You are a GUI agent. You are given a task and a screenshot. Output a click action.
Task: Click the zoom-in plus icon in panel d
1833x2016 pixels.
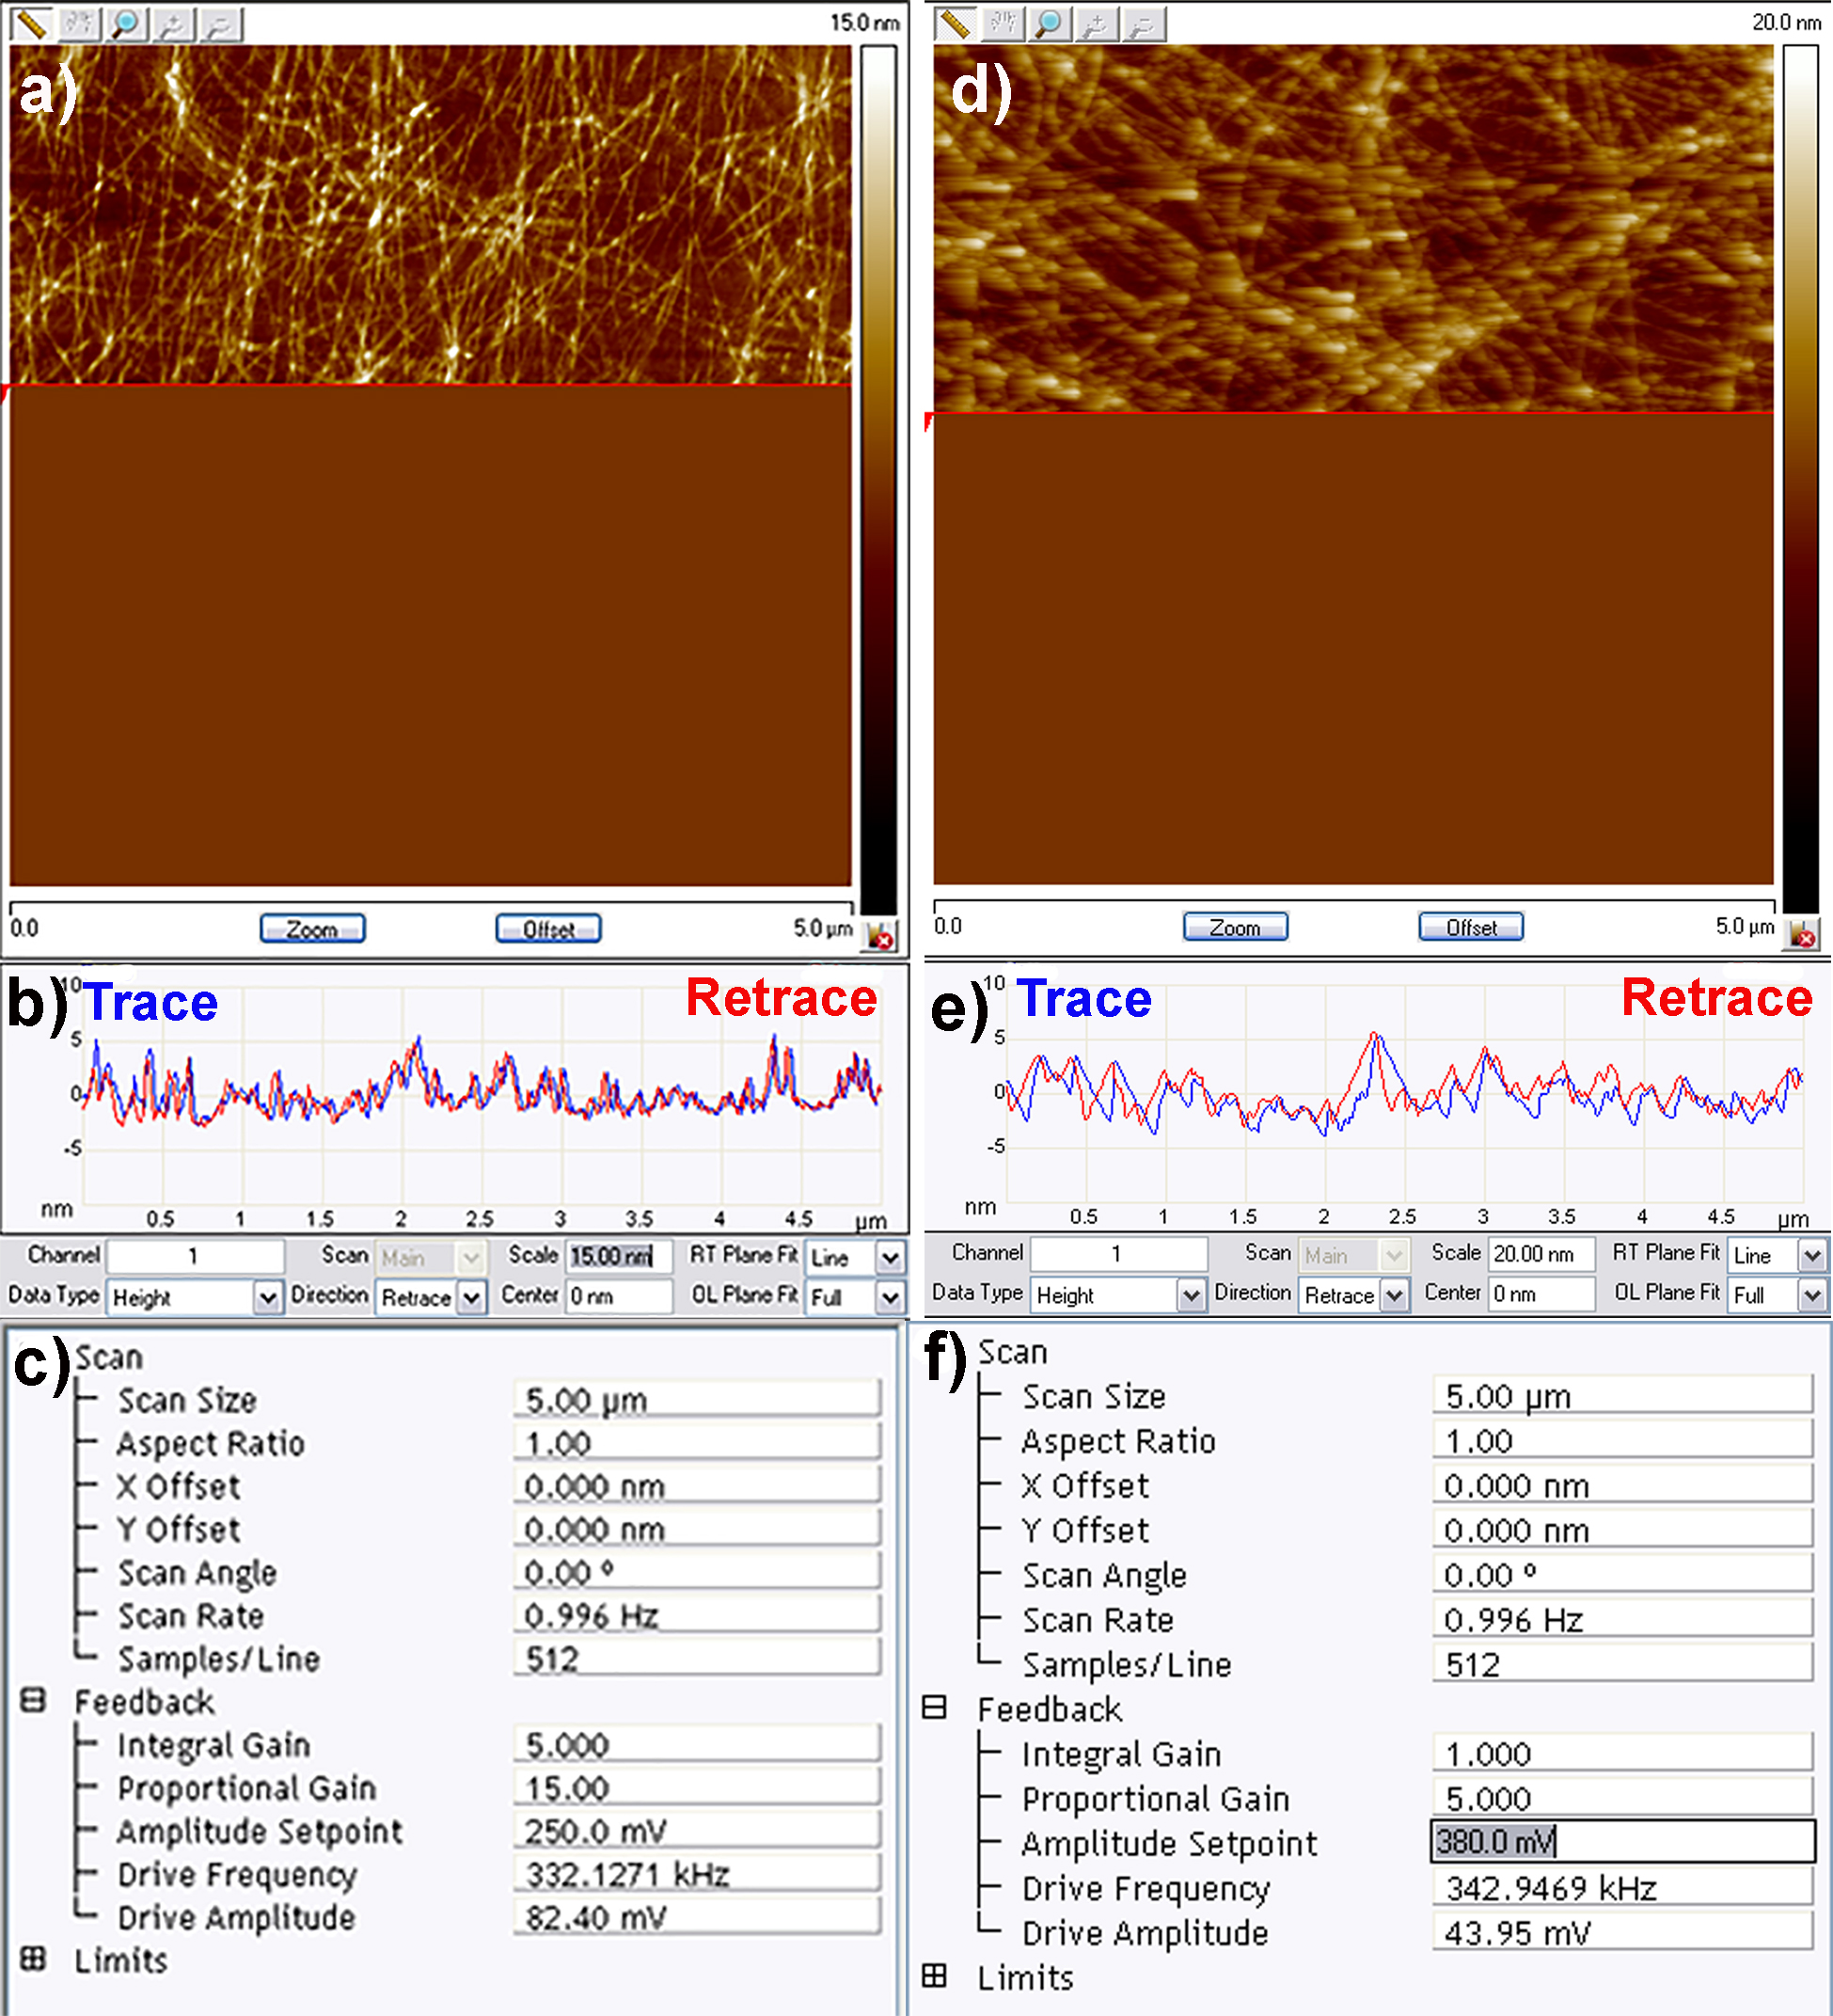point(1096,23)
